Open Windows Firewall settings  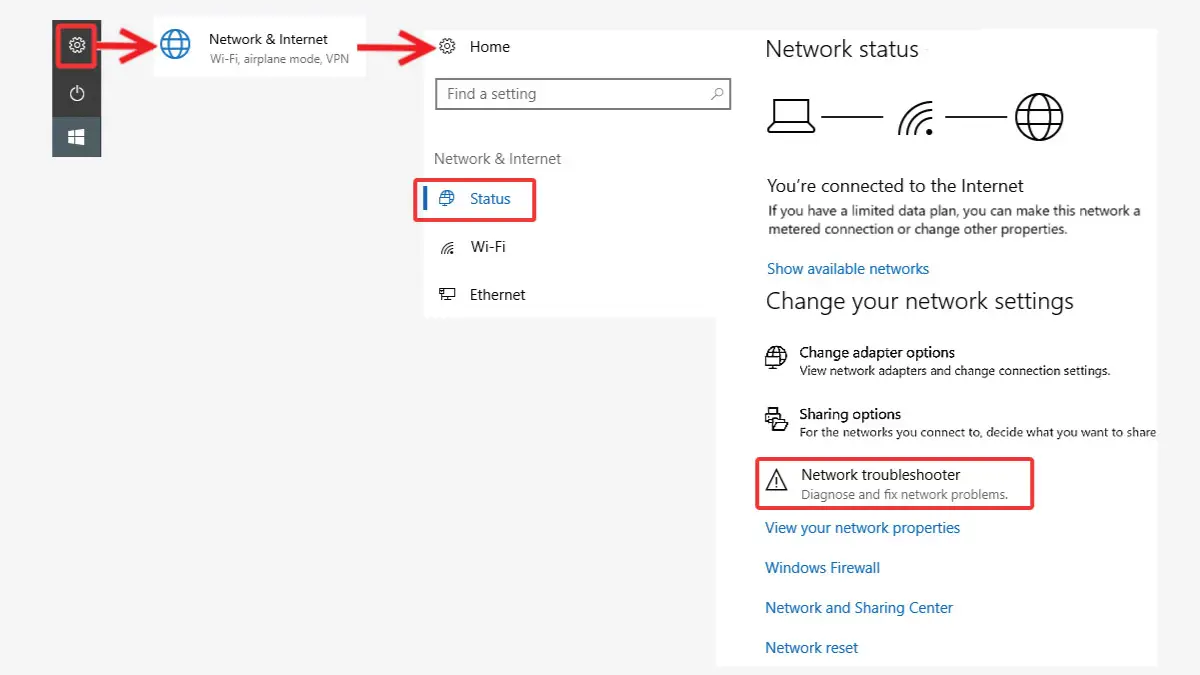pos(822,567)
